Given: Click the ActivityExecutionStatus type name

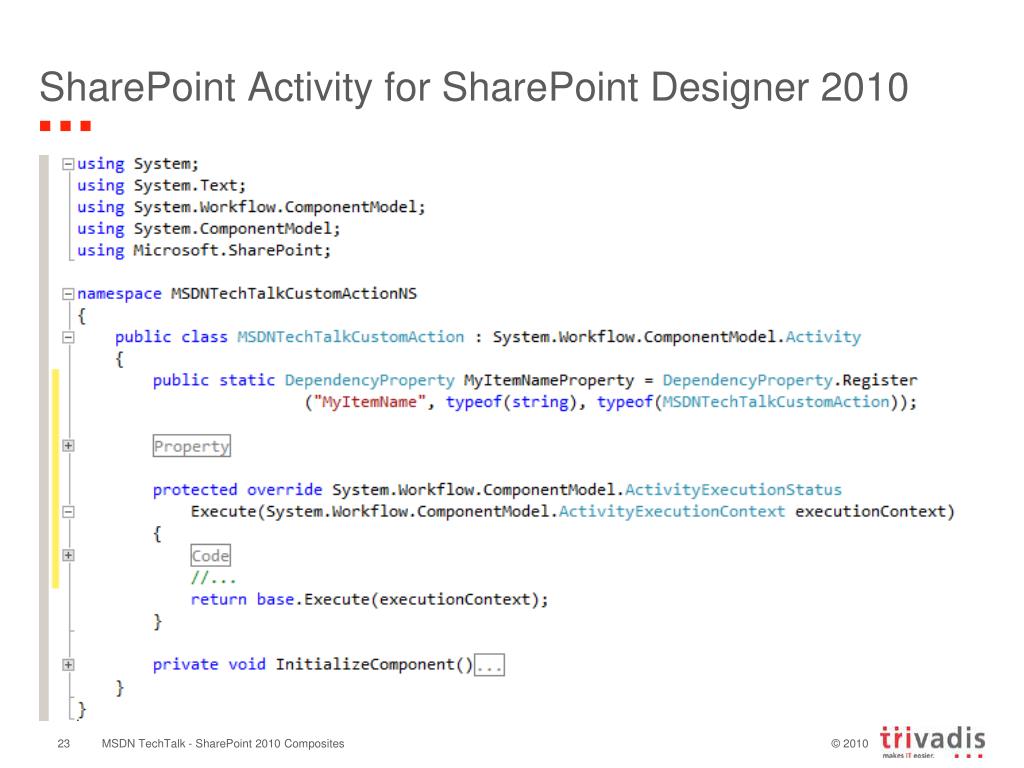Looking at the screenshot, I should pos(733,490).
